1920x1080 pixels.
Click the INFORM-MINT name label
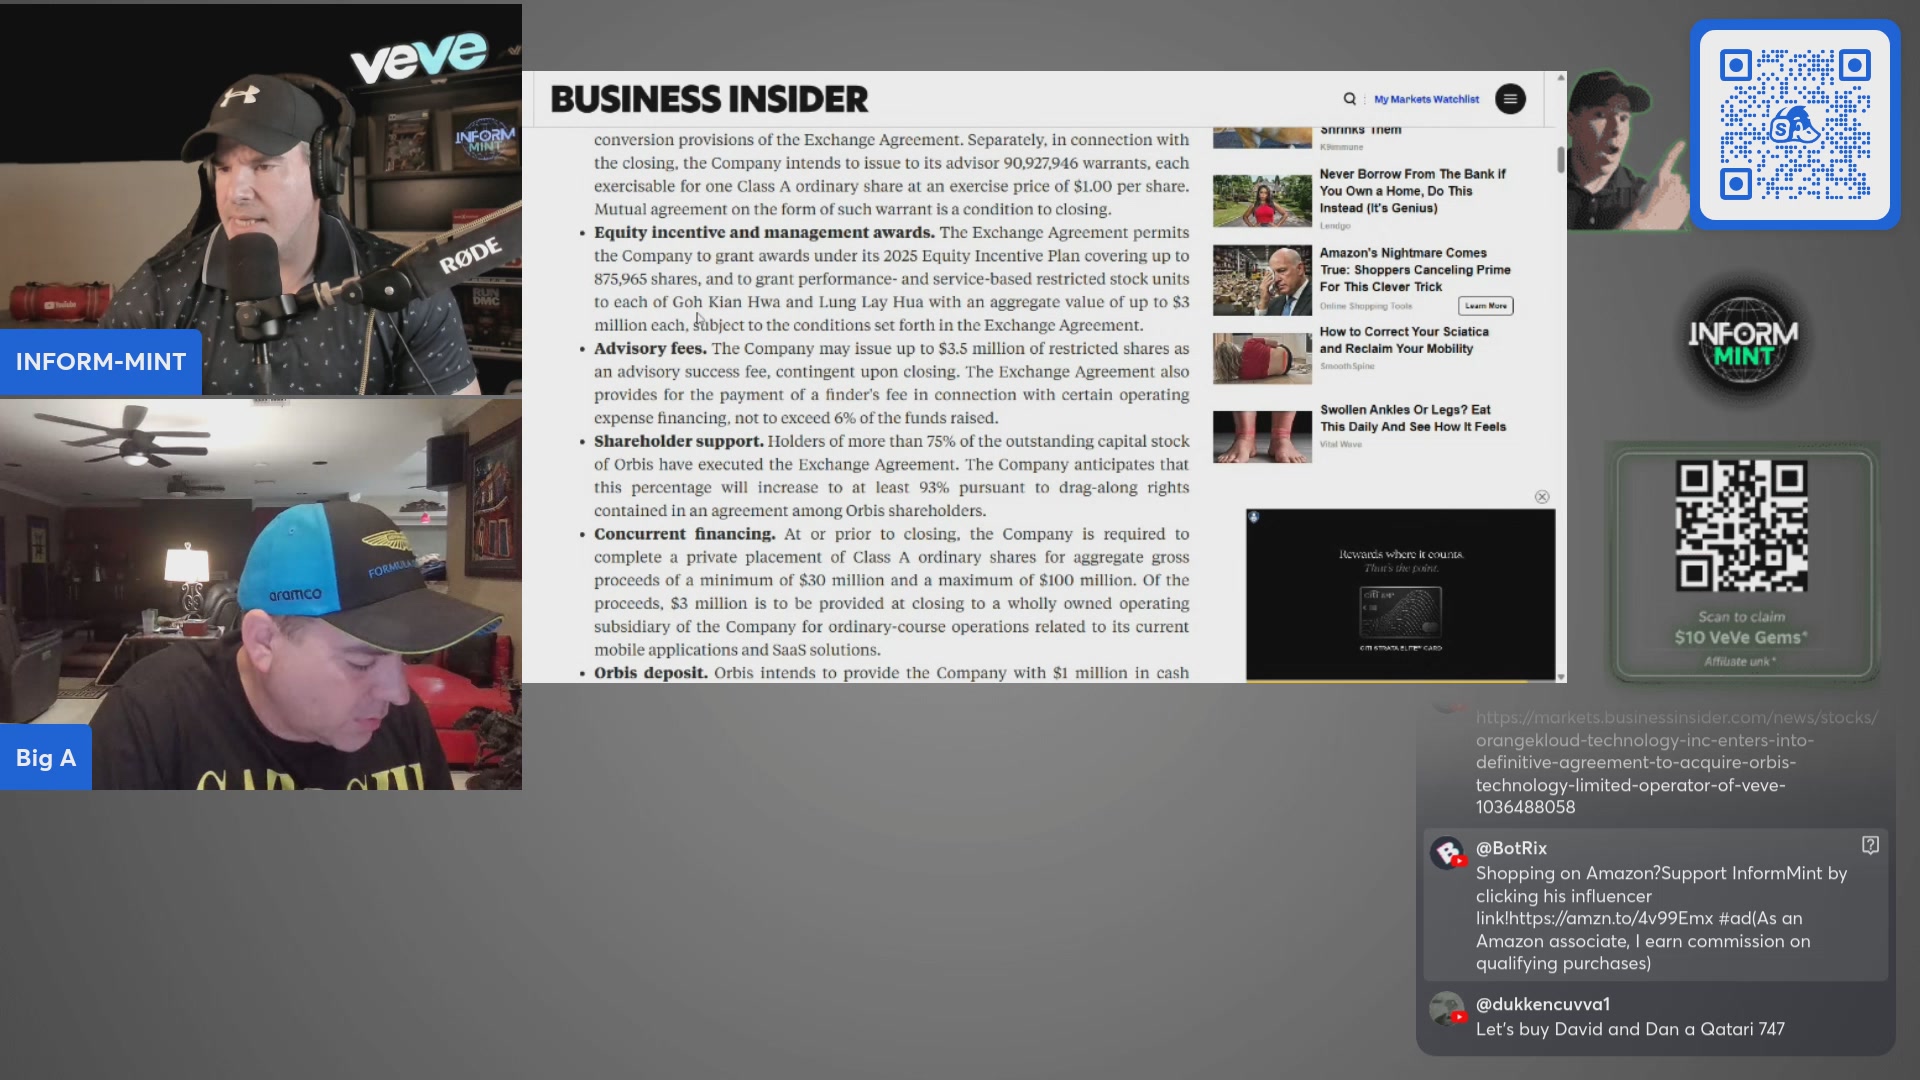tap(100, 362)
